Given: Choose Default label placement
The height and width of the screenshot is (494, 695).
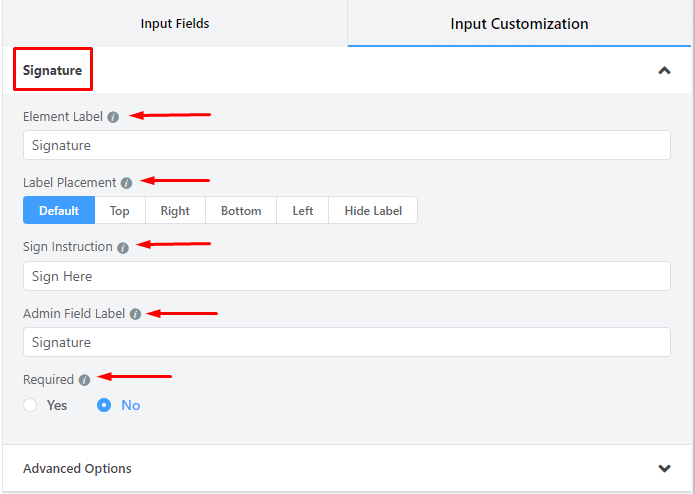Looking at the screenshot, I should pyautogui.click(x=59, y=210).
